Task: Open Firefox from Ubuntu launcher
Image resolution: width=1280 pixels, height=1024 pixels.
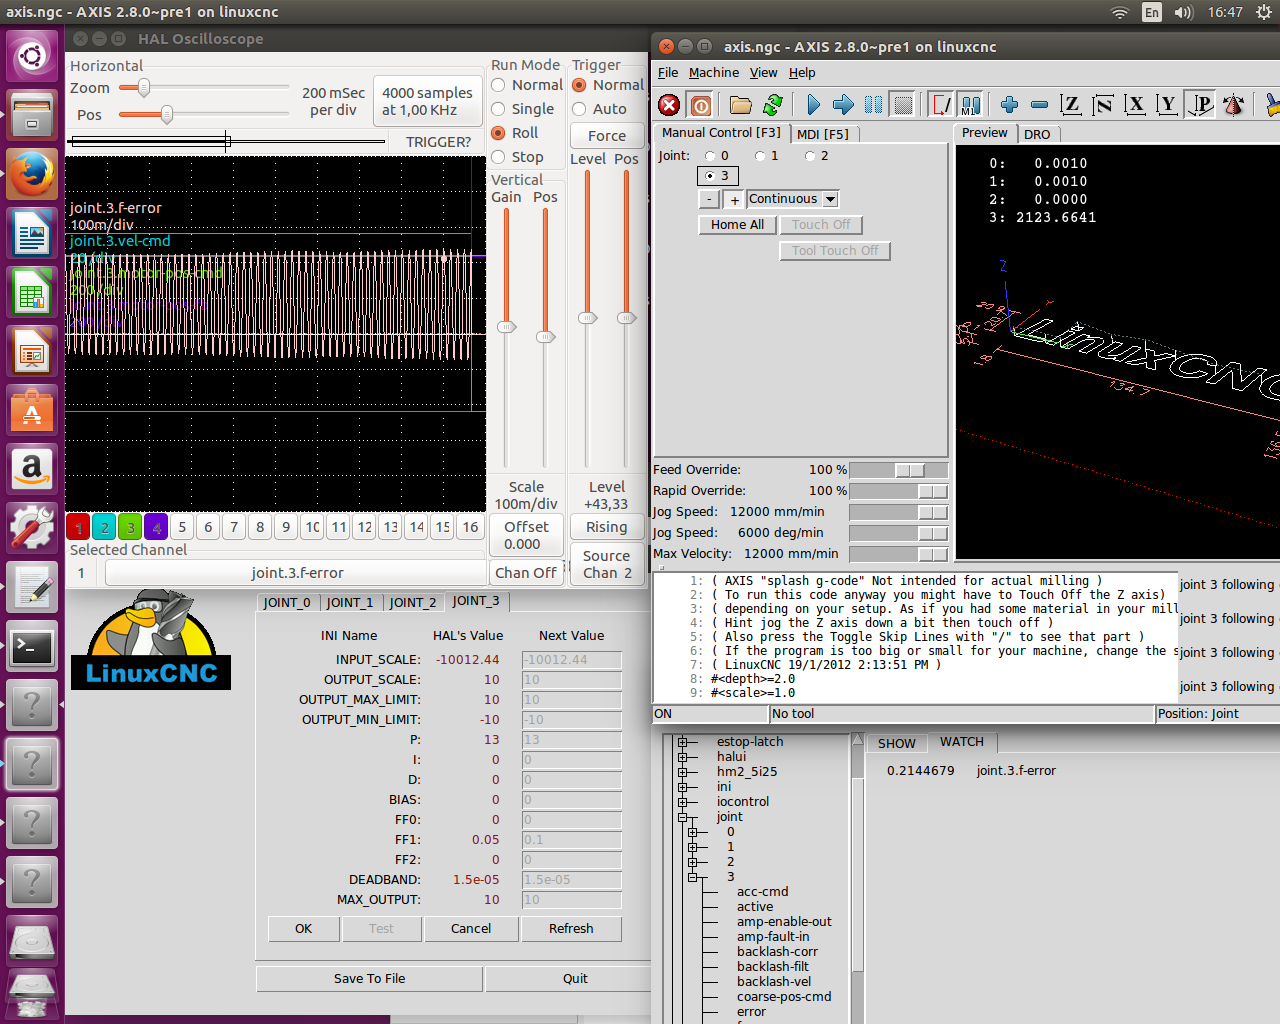Action: tap(32, 175)
